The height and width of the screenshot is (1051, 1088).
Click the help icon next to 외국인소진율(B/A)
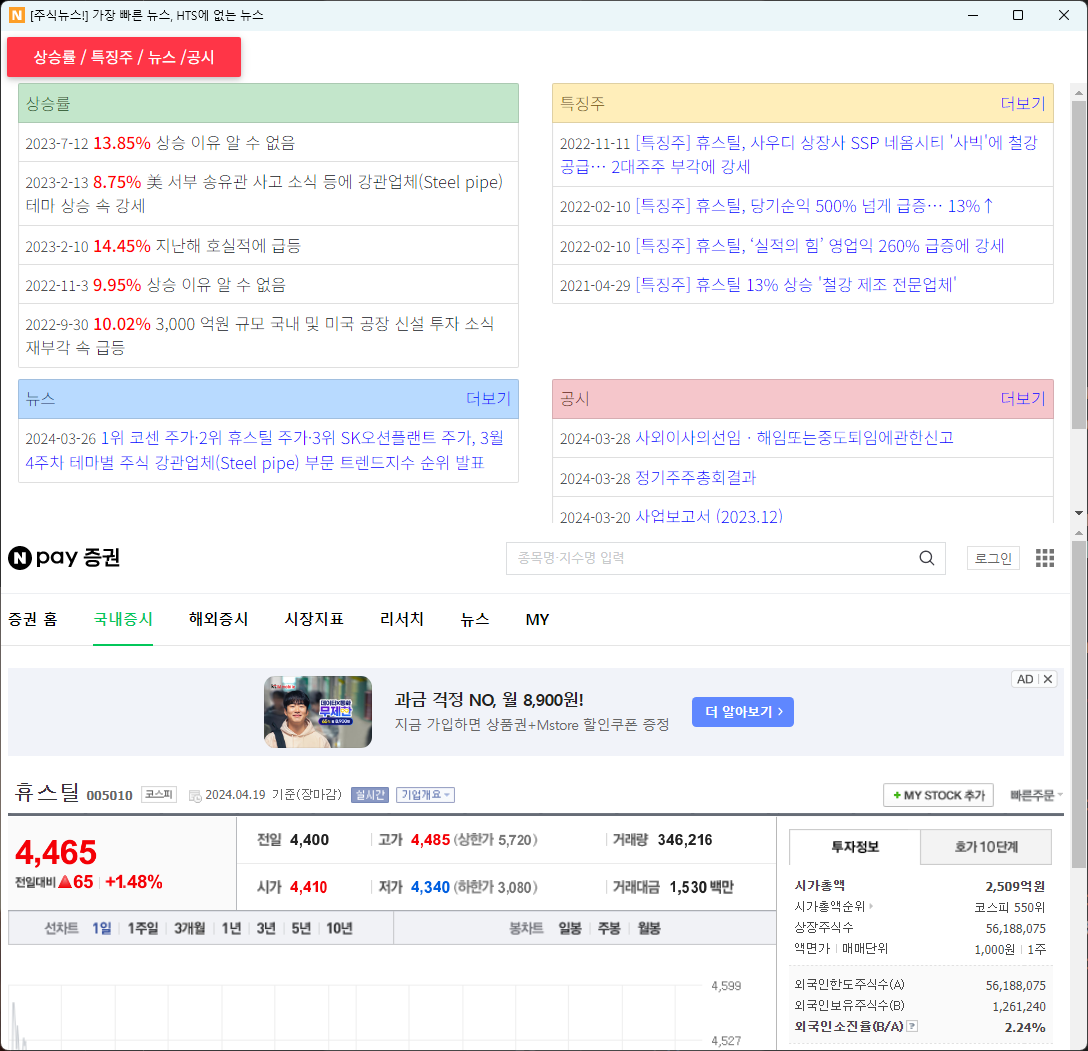click(912, 1026)
